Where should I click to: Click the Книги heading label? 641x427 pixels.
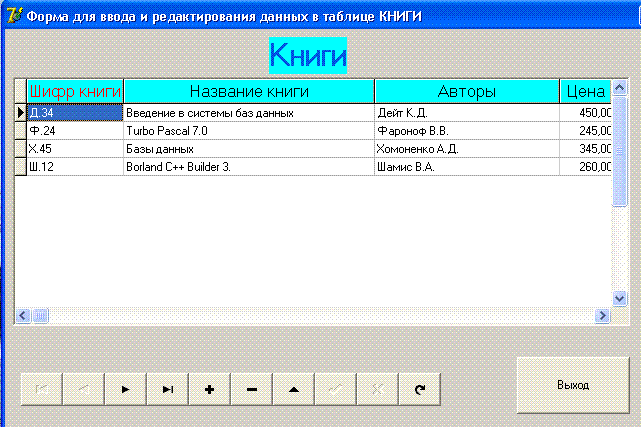click(x=308, y=55)
